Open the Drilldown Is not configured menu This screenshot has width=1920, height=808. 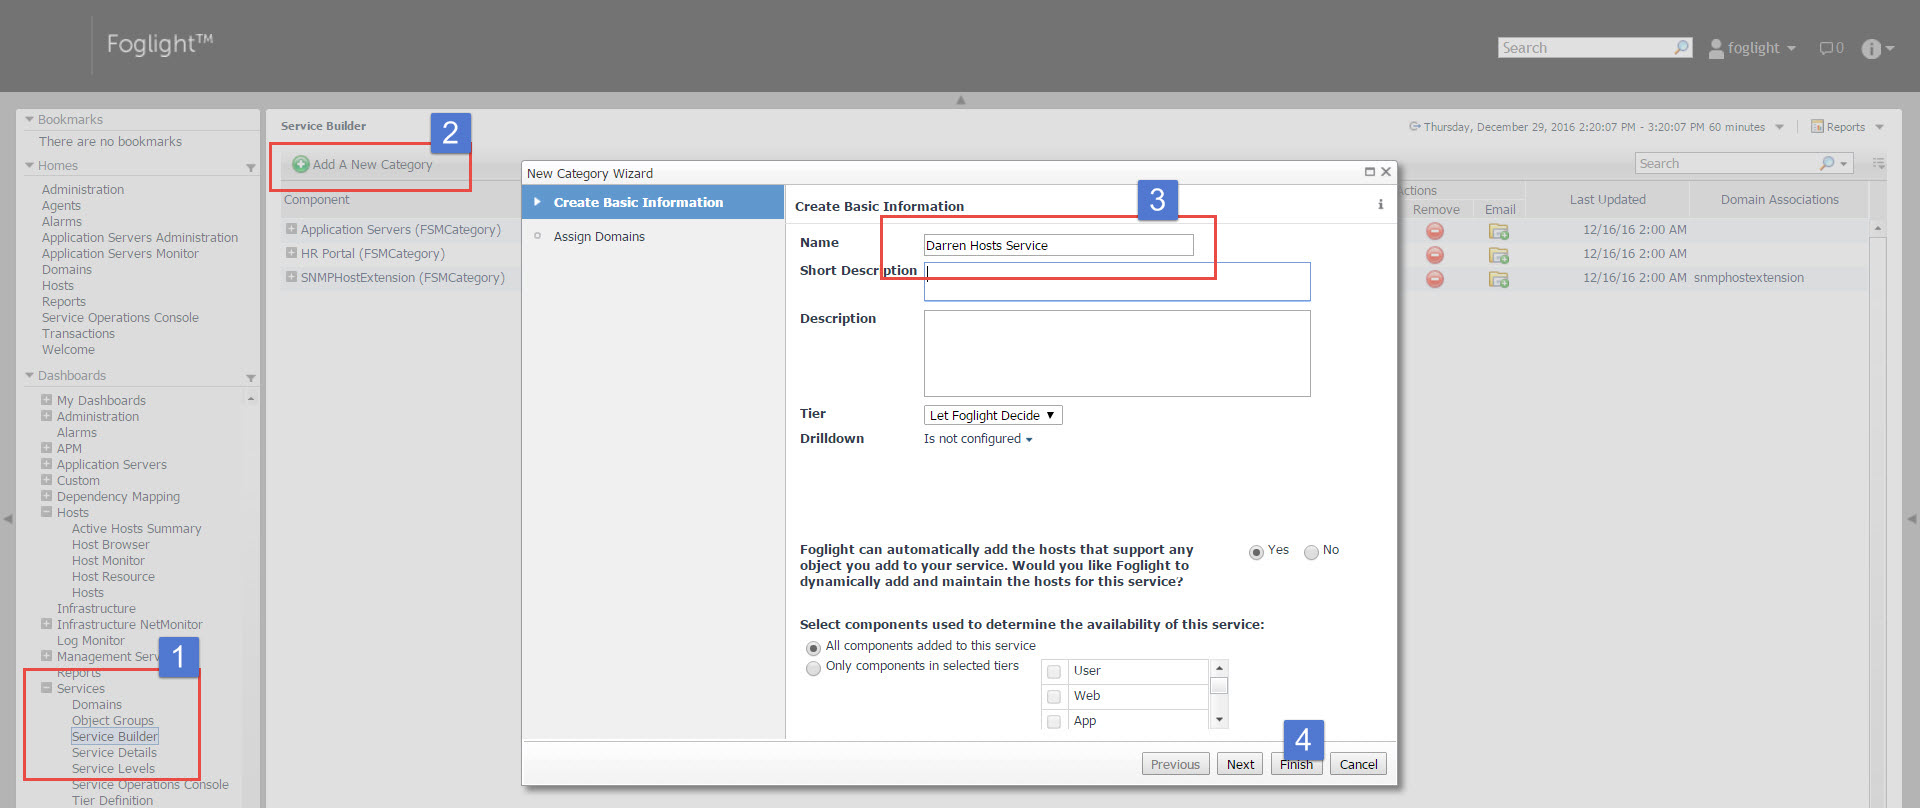click(x=977, y=439)
